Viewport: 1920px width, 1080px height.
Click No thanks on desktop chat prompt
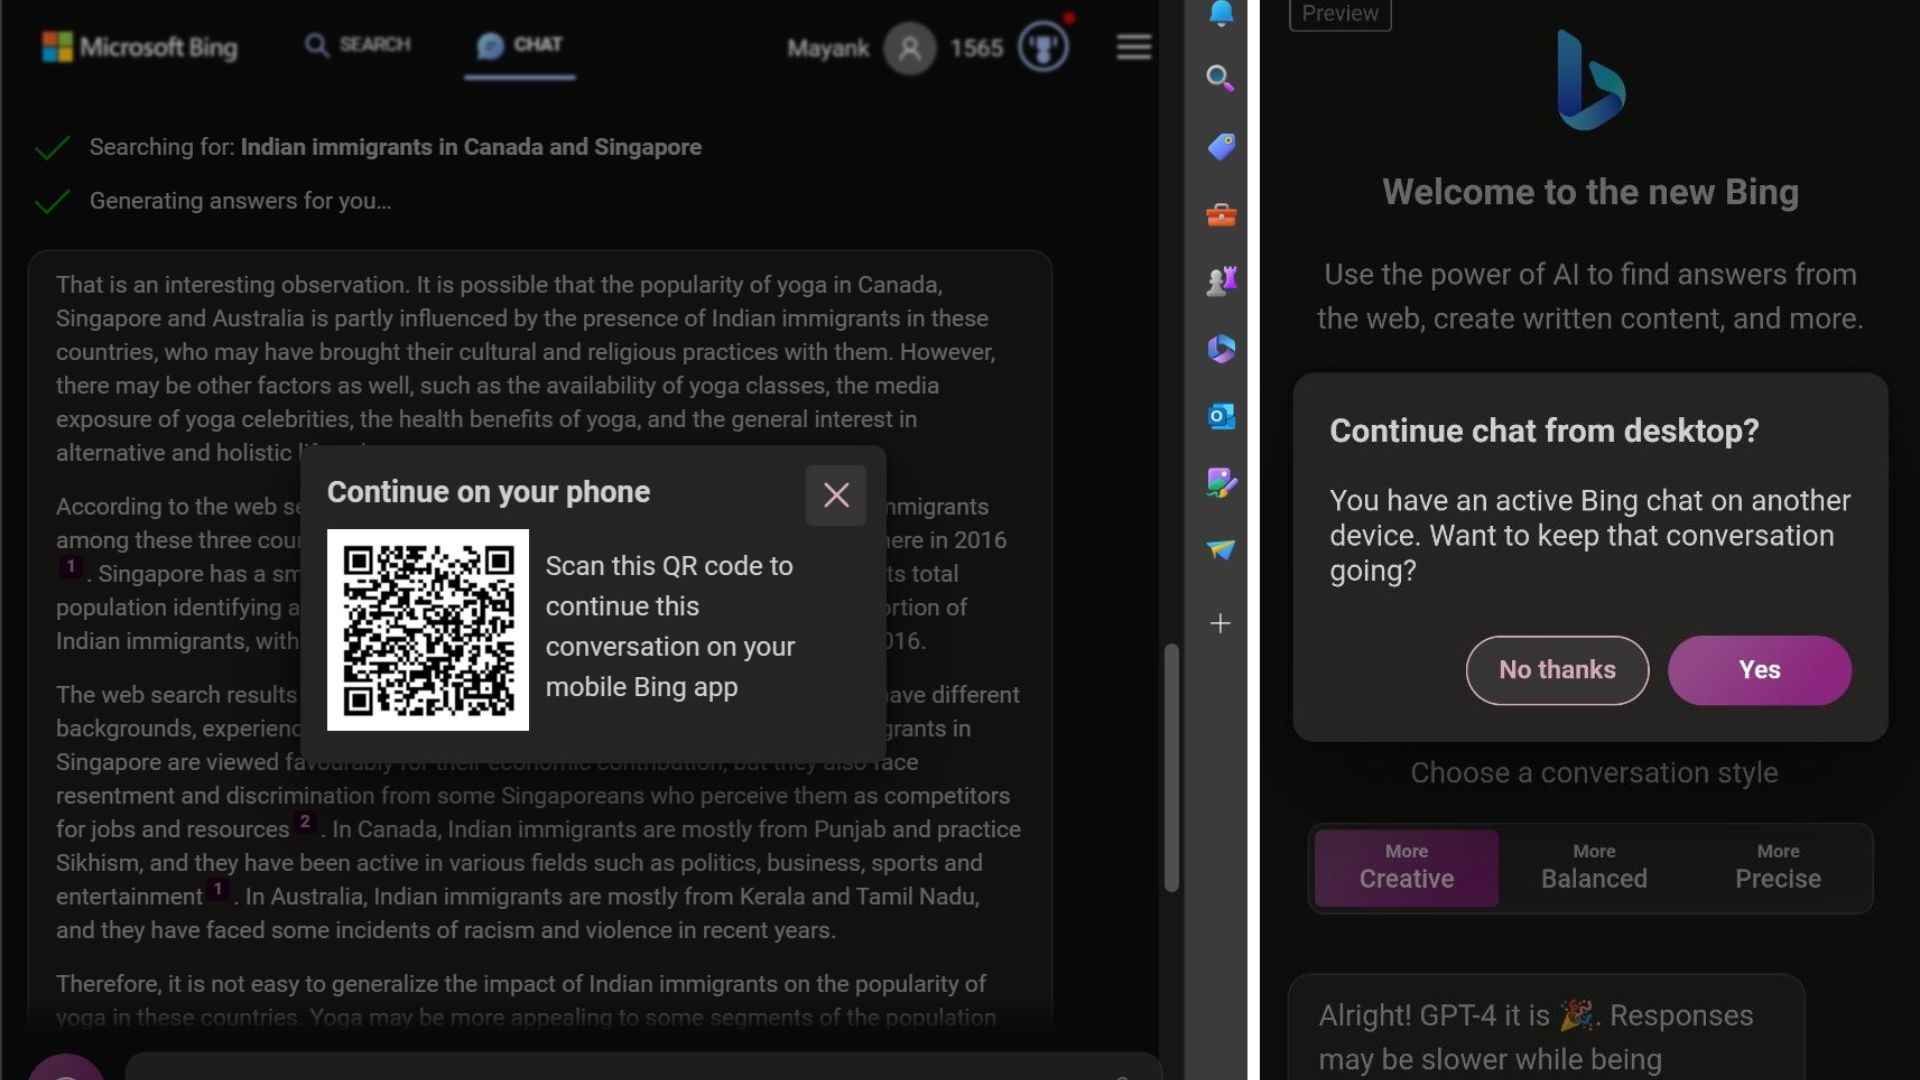click(x=1556, y=669)
